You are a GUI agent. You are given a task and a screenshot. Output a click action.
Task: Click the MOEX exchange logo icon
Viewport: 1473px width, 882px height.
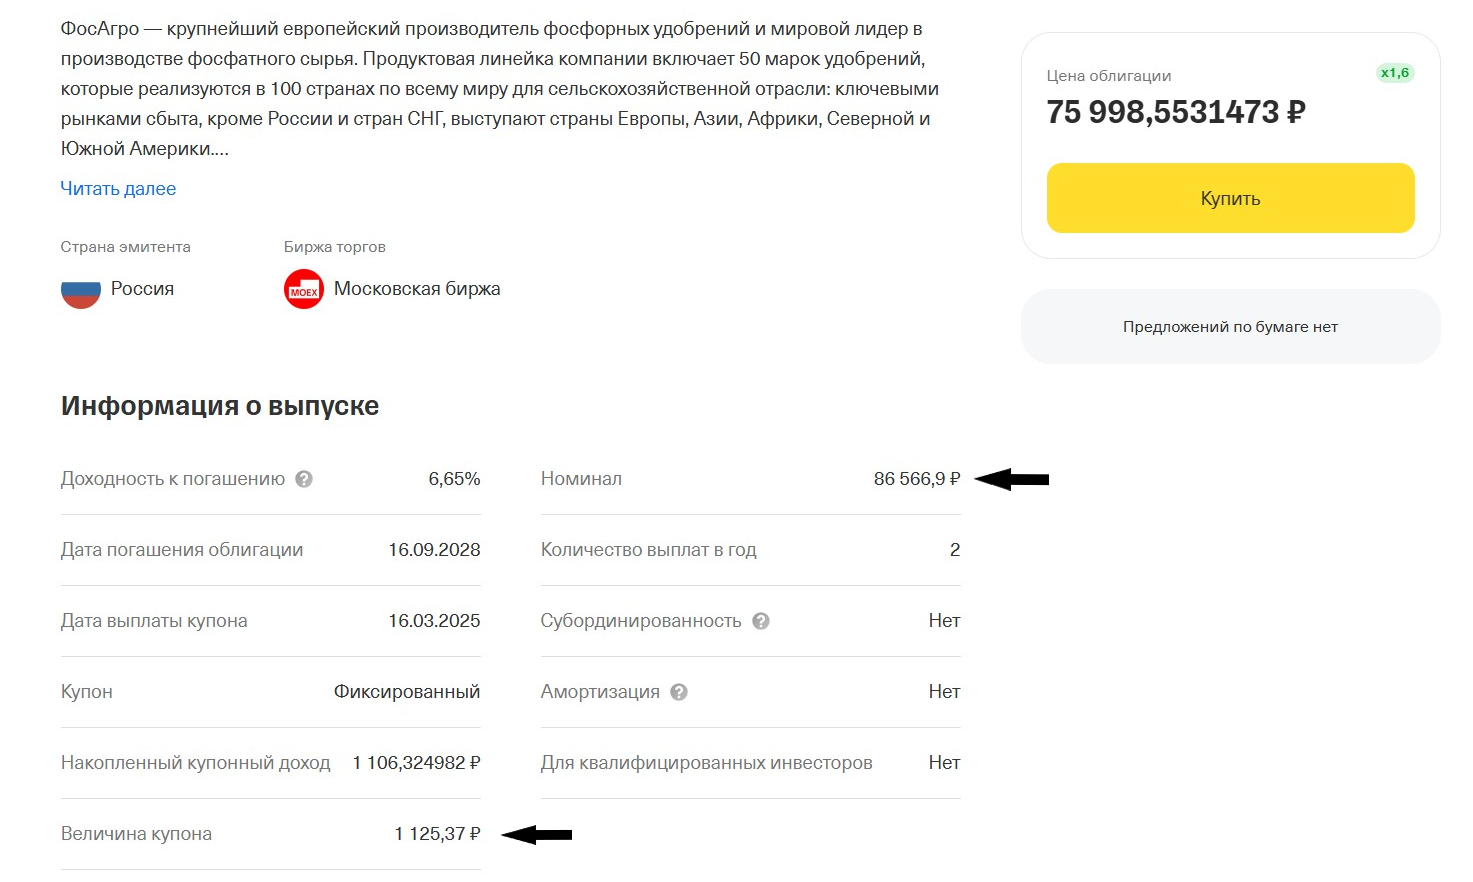(x=304, y=290)
